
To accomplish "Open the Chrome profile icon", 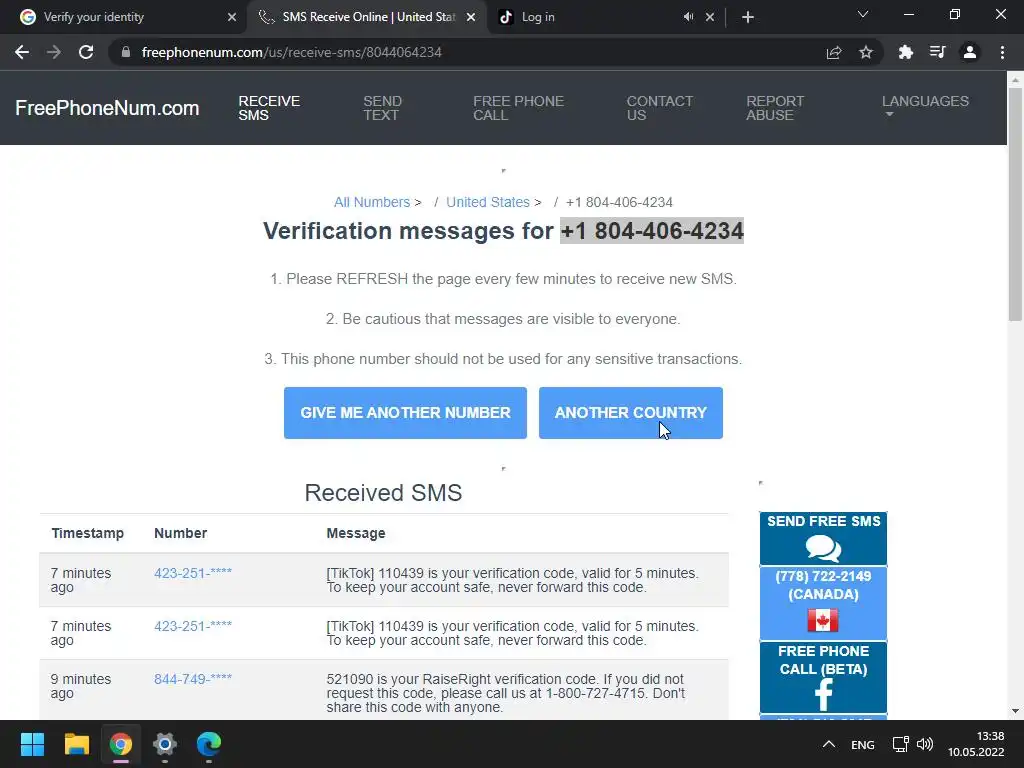I will pyautogui.click(x=970, y=52).
